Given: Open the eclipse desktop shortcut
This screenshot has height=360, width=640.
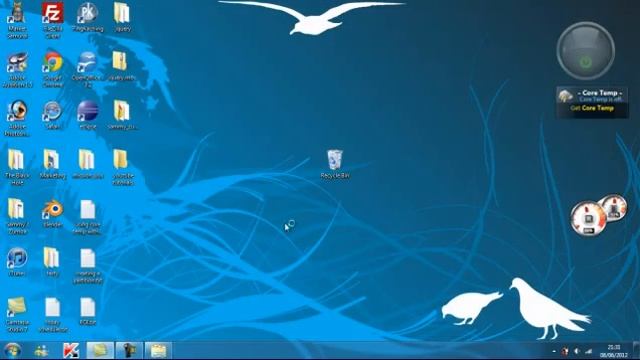Looking at the screenshot, I should (x=87, y=115).
